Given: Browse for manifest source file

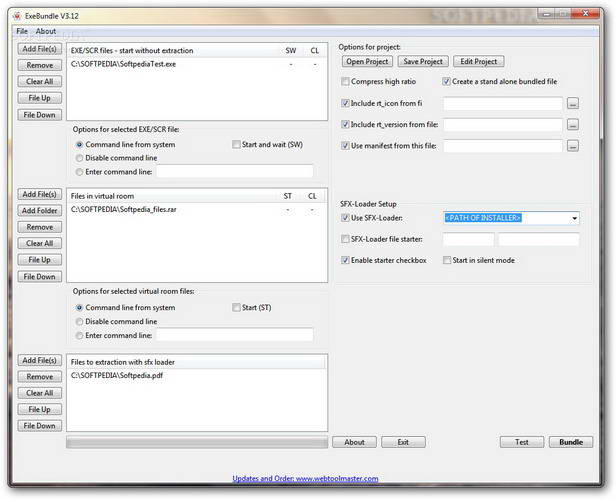Looking at the screenshot, I should 573,146.
